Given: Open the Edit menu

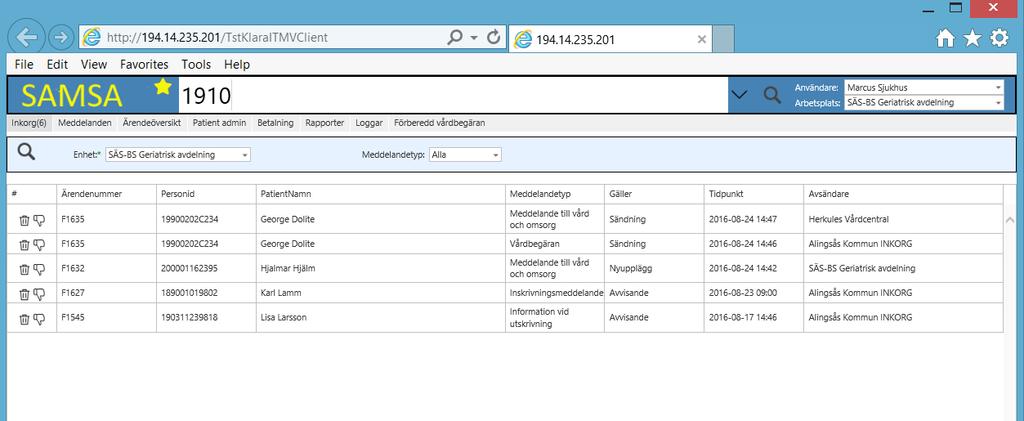Looking at the screenshot, I should tap(57, 65).
